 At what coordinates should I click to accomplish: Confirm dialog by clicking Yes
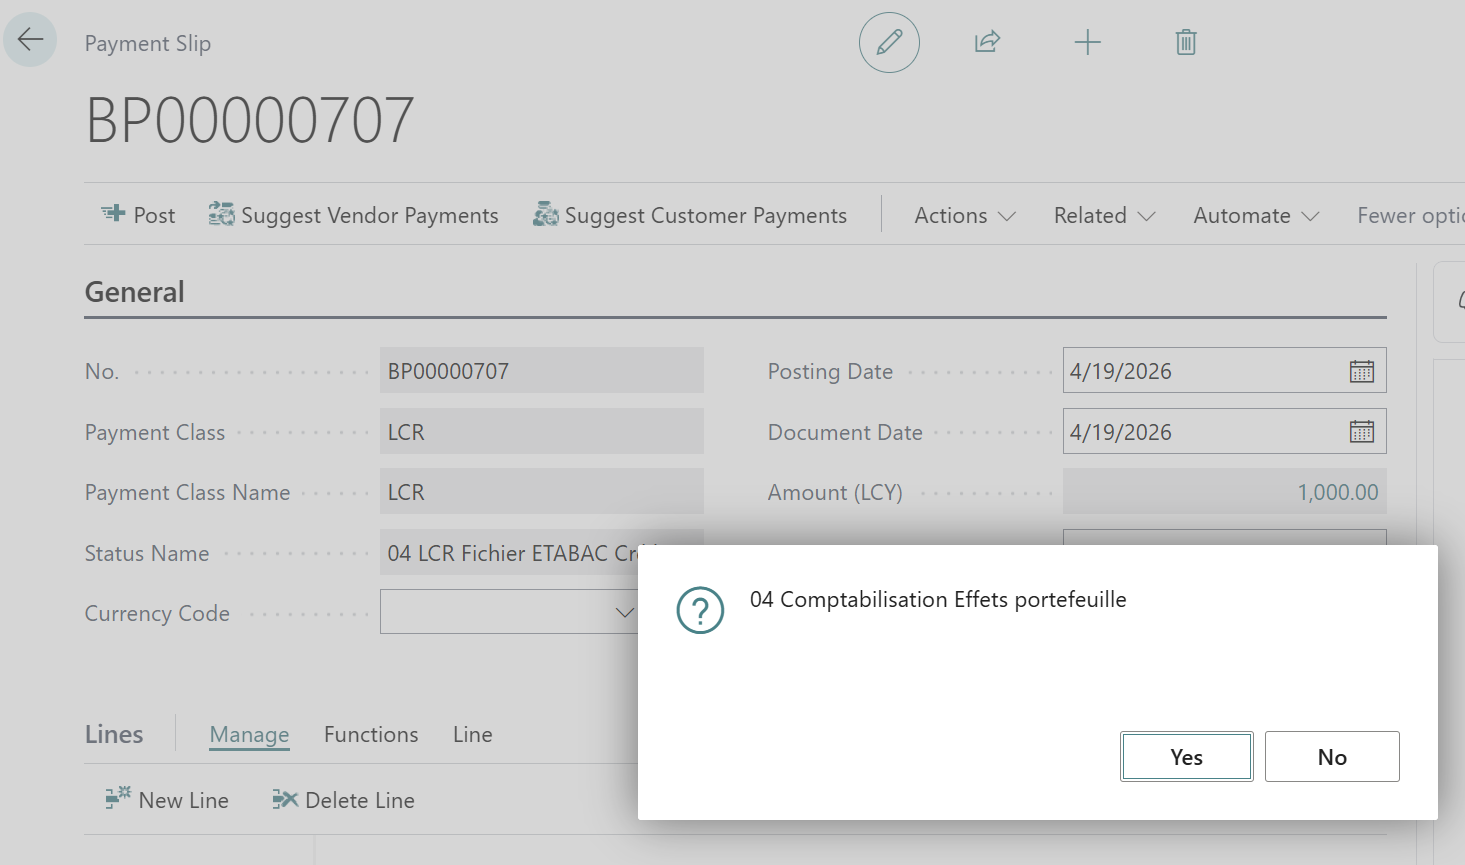pyautogui.click(x=1186, y=757)
